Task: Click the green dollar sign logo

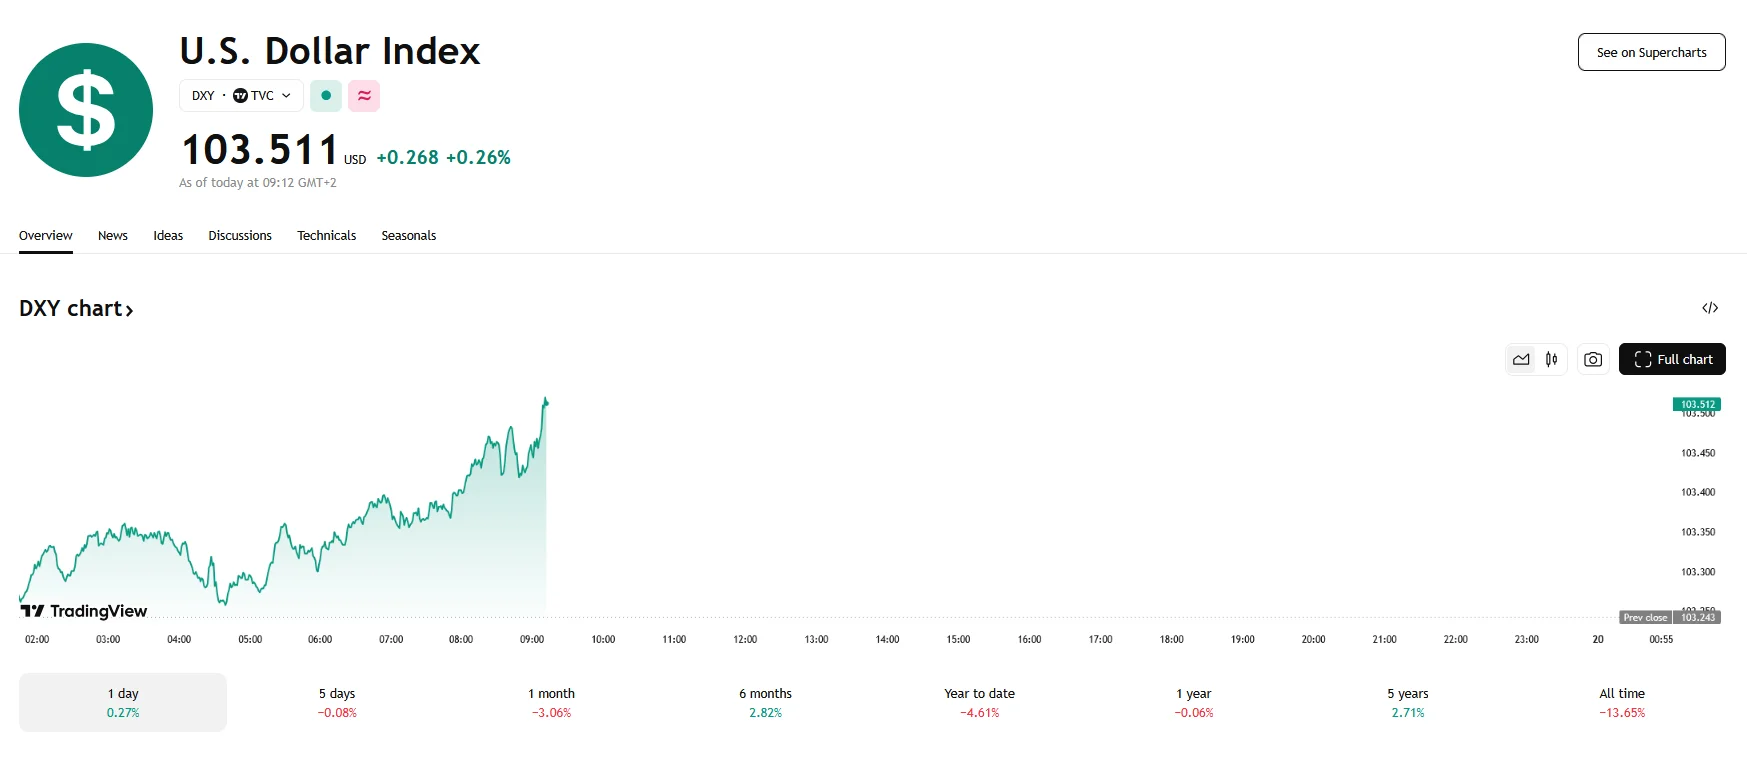Action: point(86,110)
